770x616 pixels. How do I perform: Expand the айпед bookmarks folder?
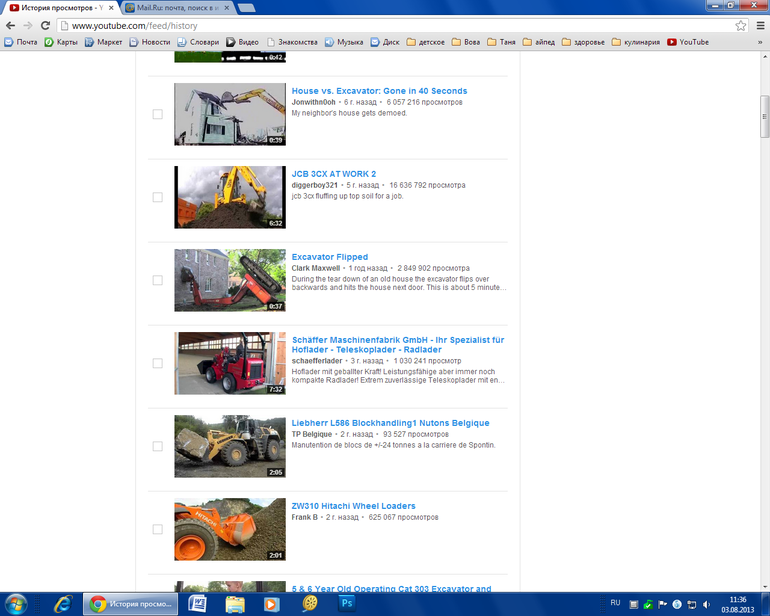539,42
